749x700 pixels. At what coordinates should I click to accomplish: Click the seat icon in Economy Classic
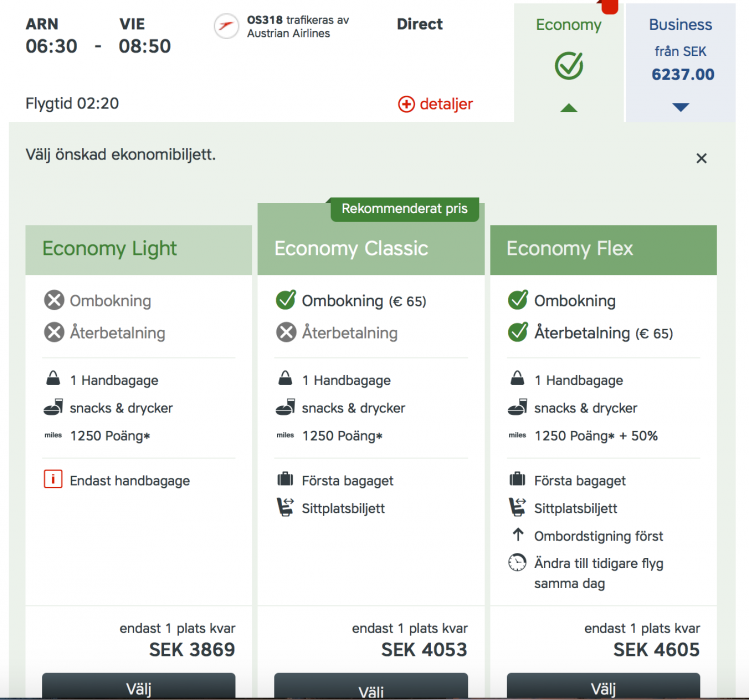[x=285, y=508]
